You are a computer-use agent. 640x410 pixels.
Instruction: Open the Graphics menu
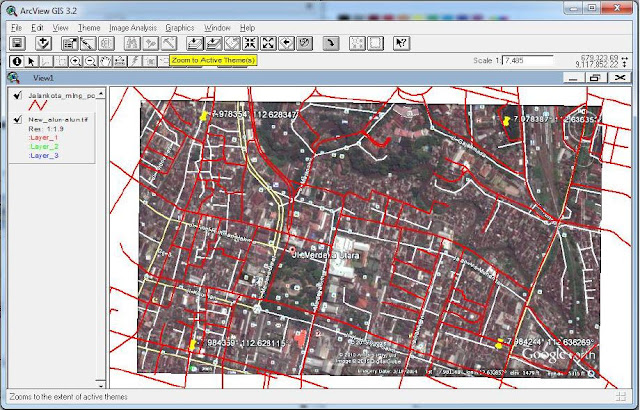180,28
